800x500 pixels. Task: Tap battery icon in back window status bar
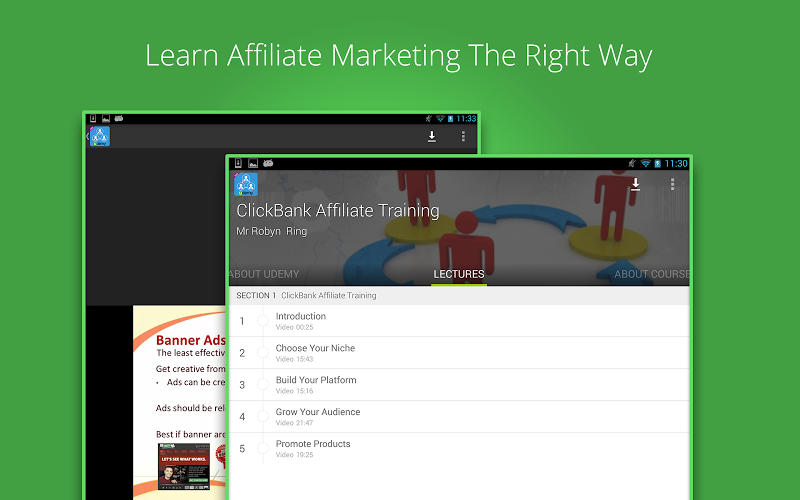coord(451,118)
